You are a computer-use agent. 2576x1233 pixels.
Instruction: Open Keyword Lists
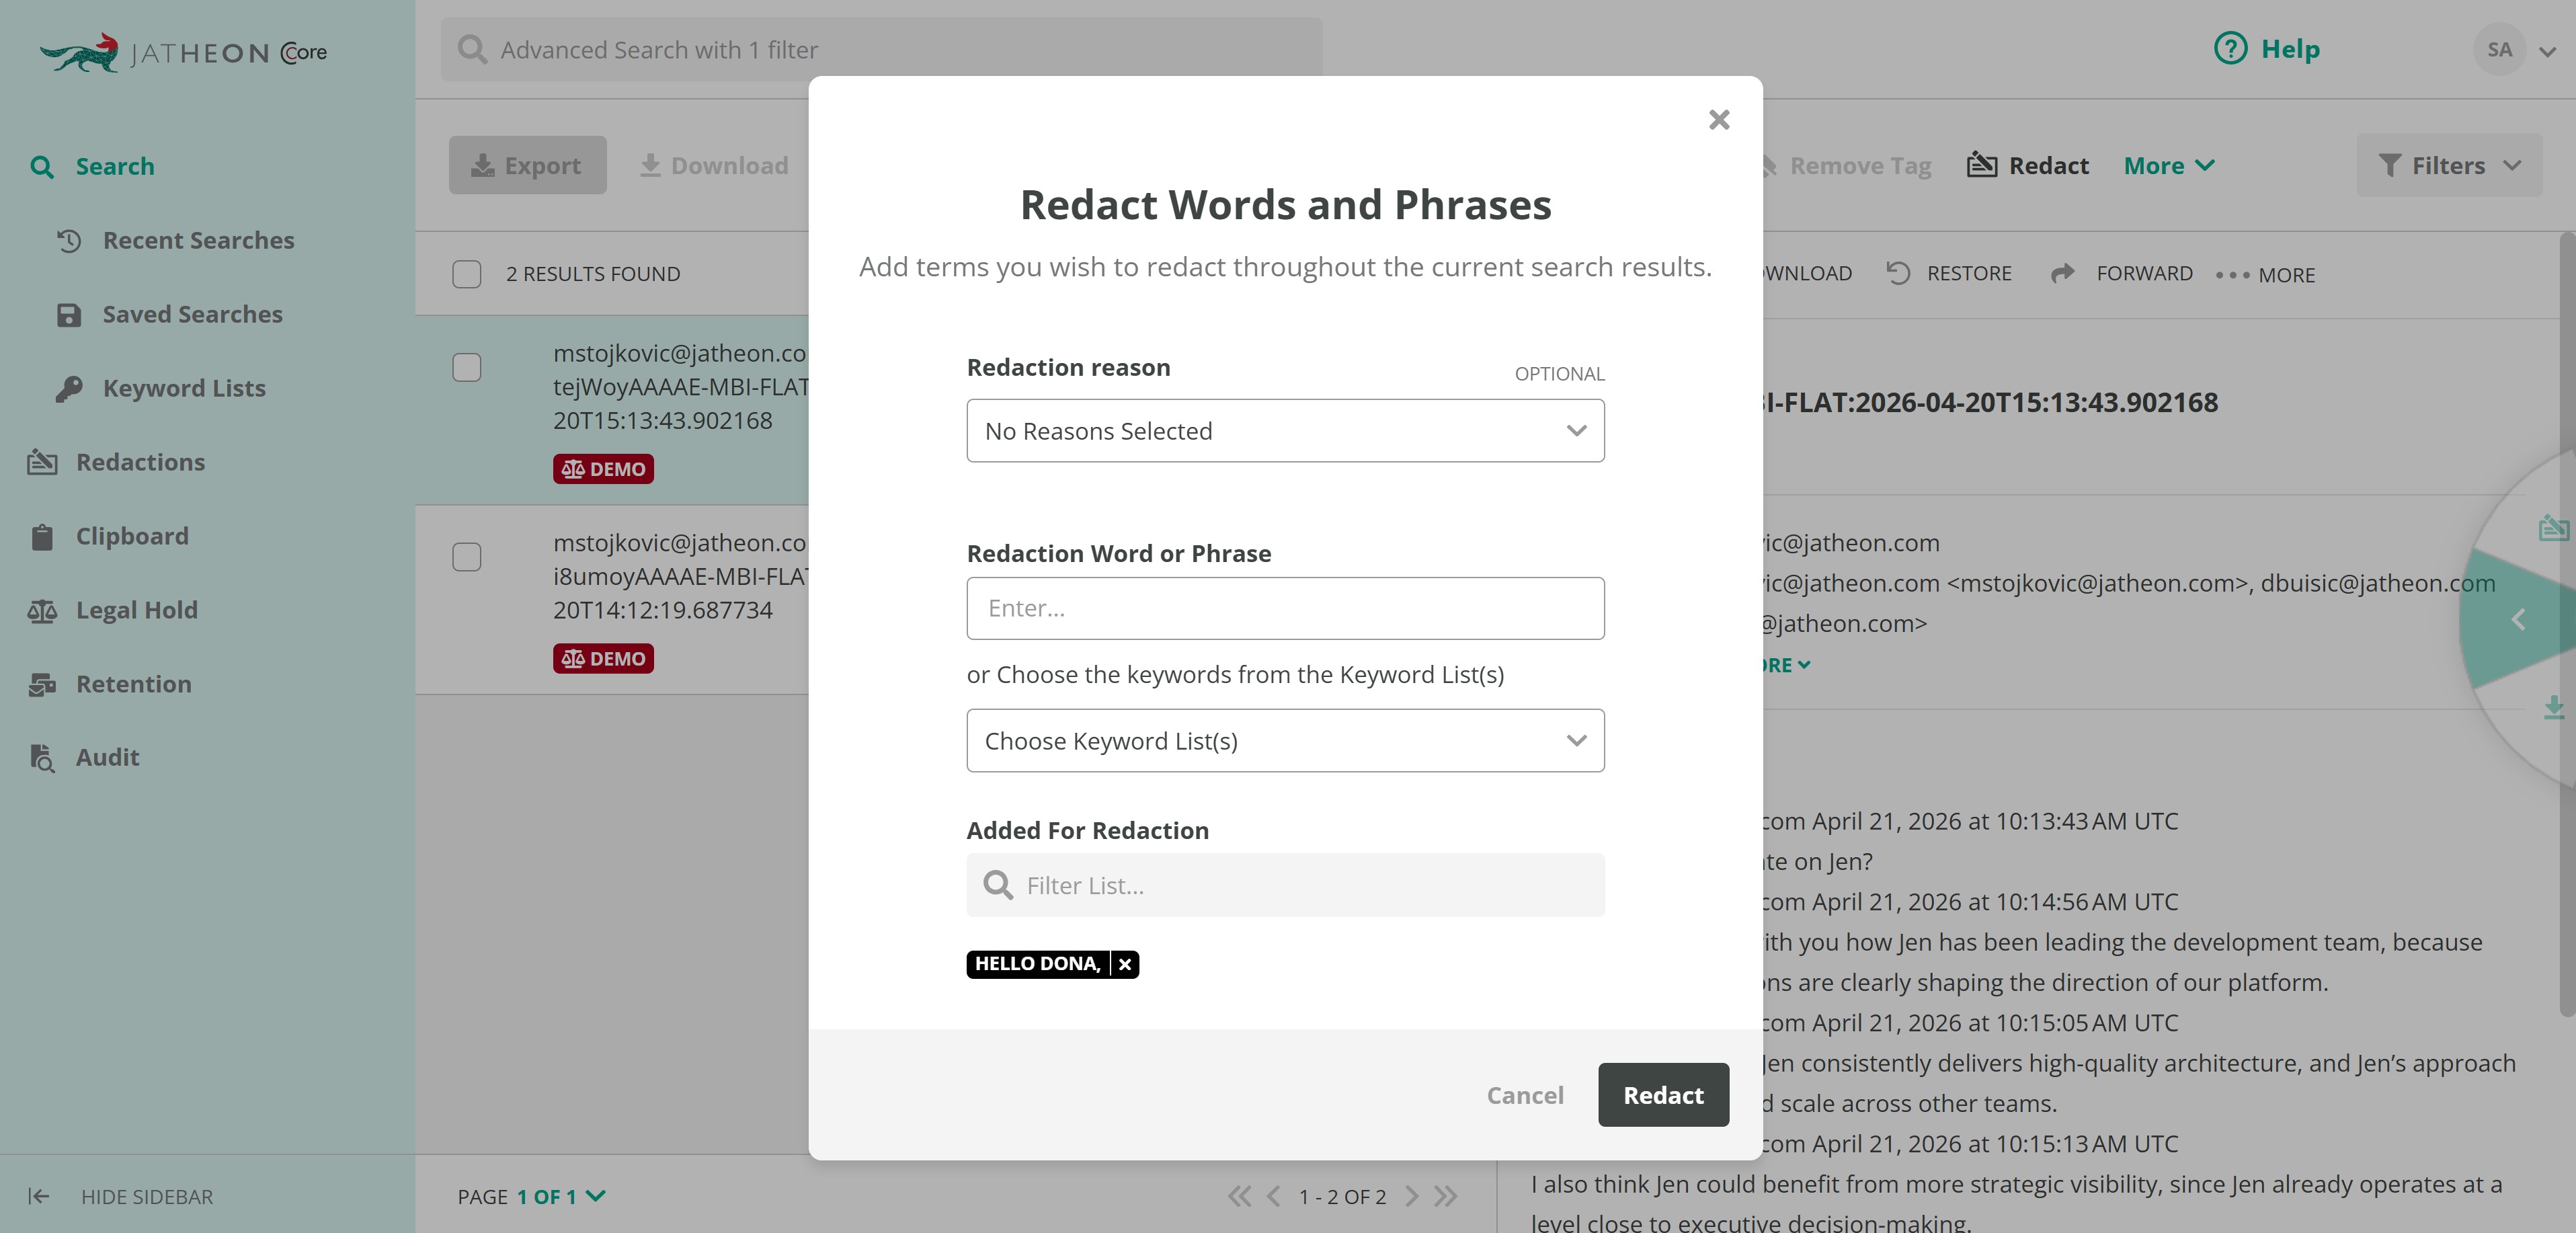184,388
